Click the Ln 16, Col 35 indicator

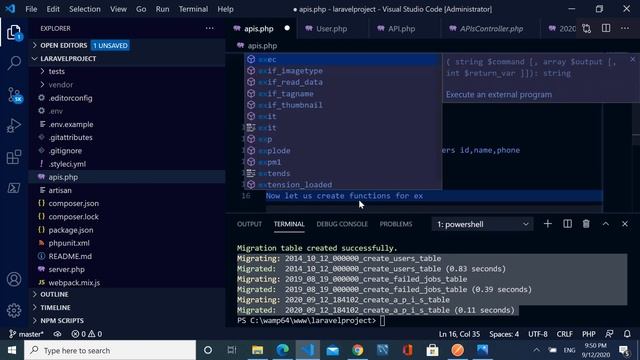tap(459, 334)
